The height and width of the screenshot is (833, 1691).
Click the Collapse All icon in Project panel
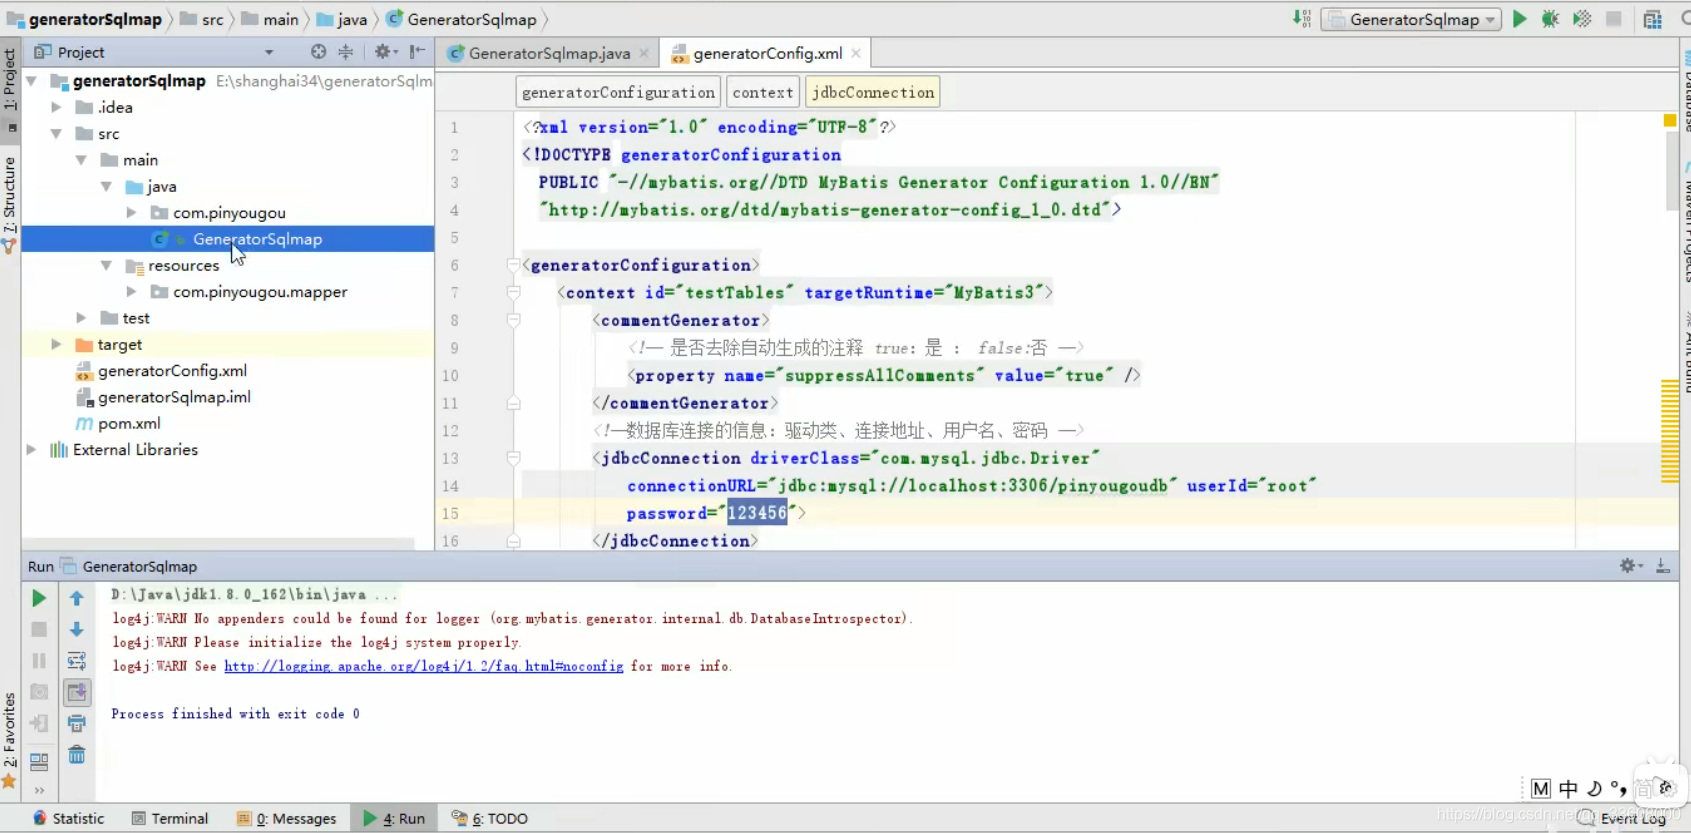tap(346, 52)
